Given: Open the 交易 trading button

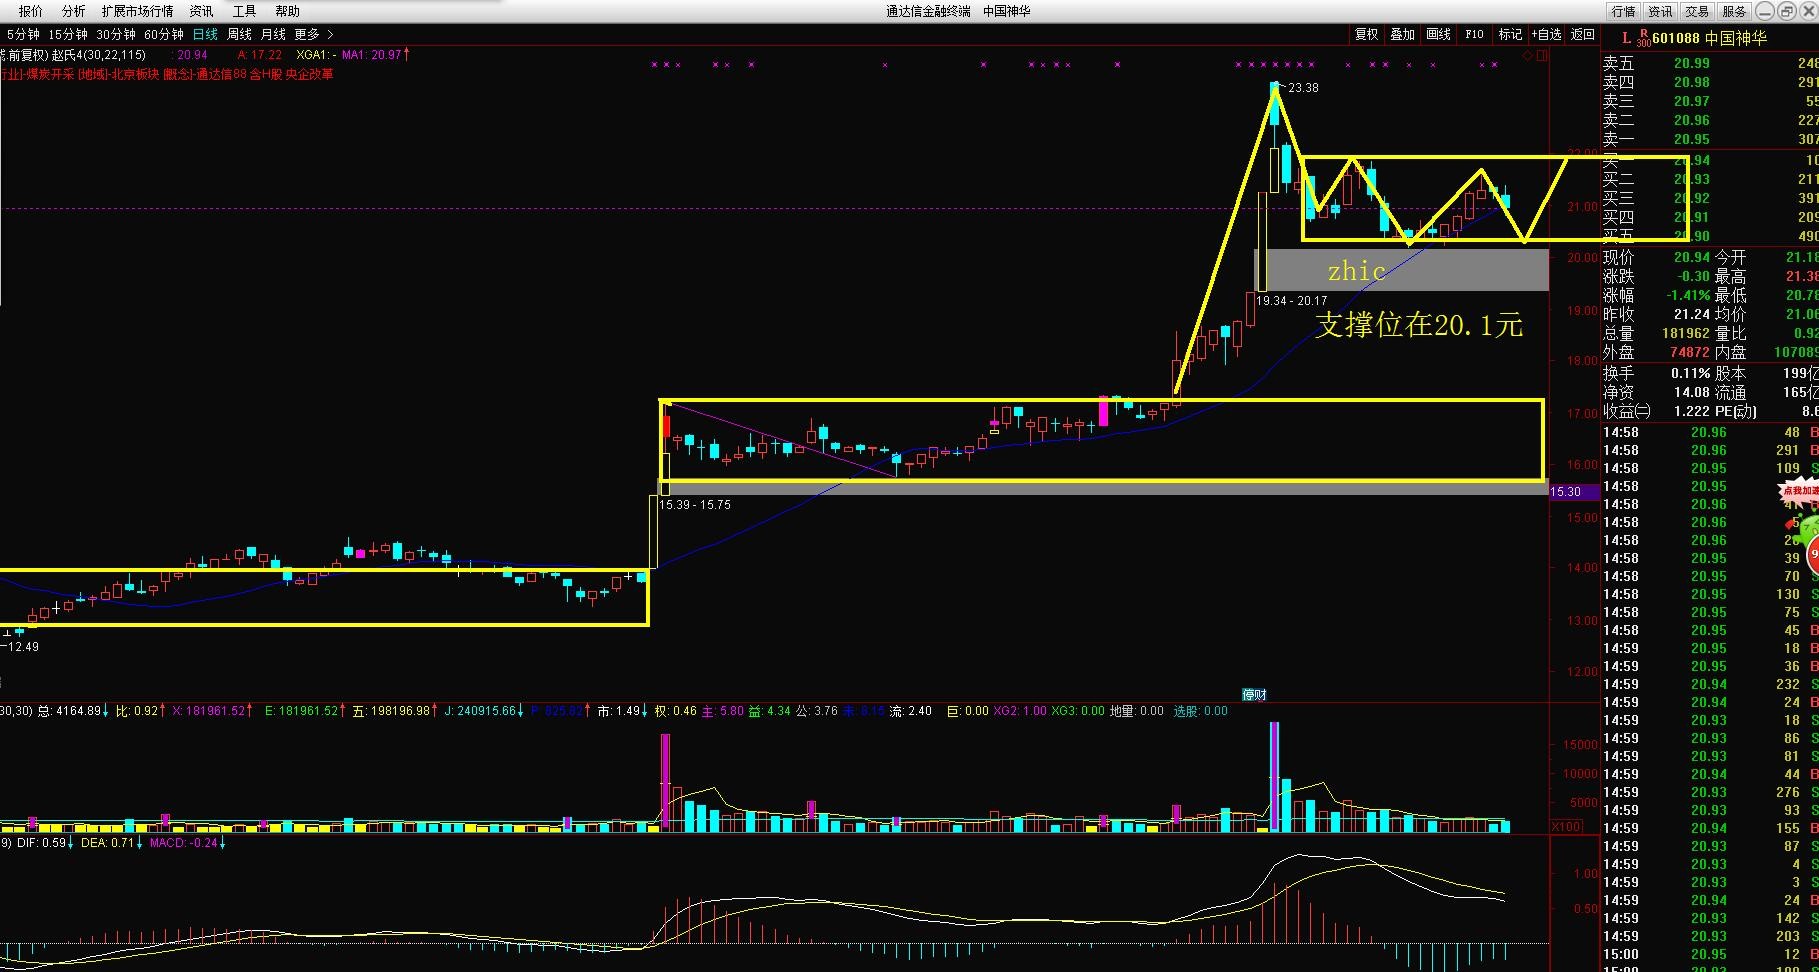Looking at the screenshot, I should (x=1697, y=11).
